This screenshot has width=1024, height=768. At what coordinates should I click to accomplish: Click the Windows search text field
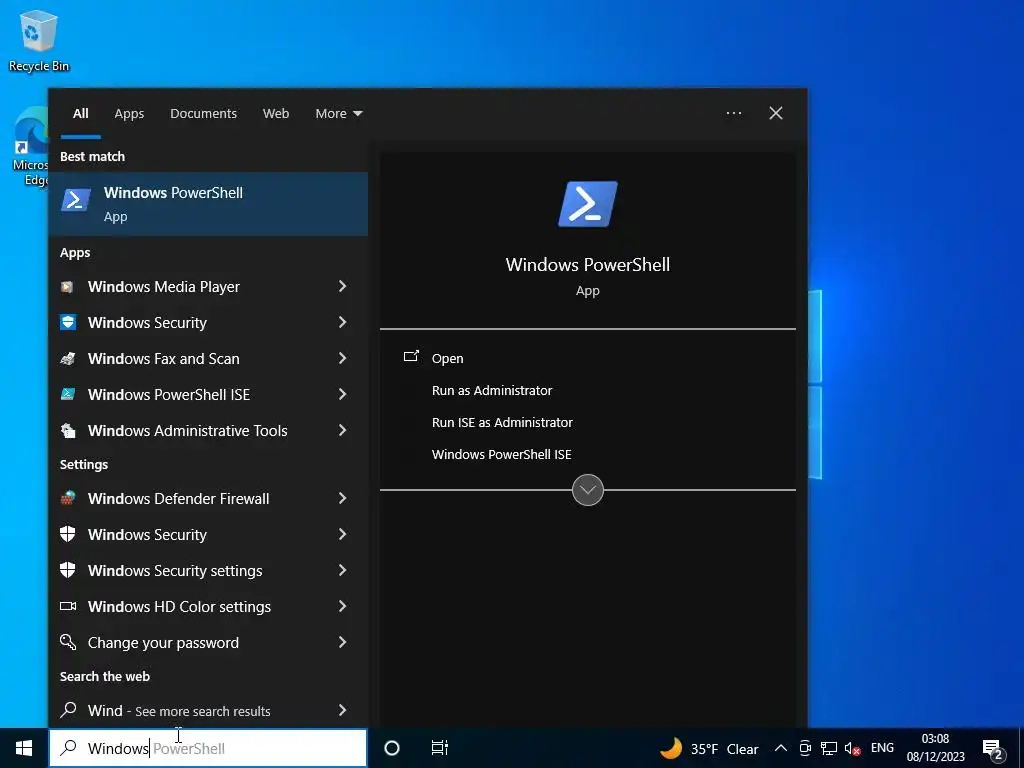point(208,748)
